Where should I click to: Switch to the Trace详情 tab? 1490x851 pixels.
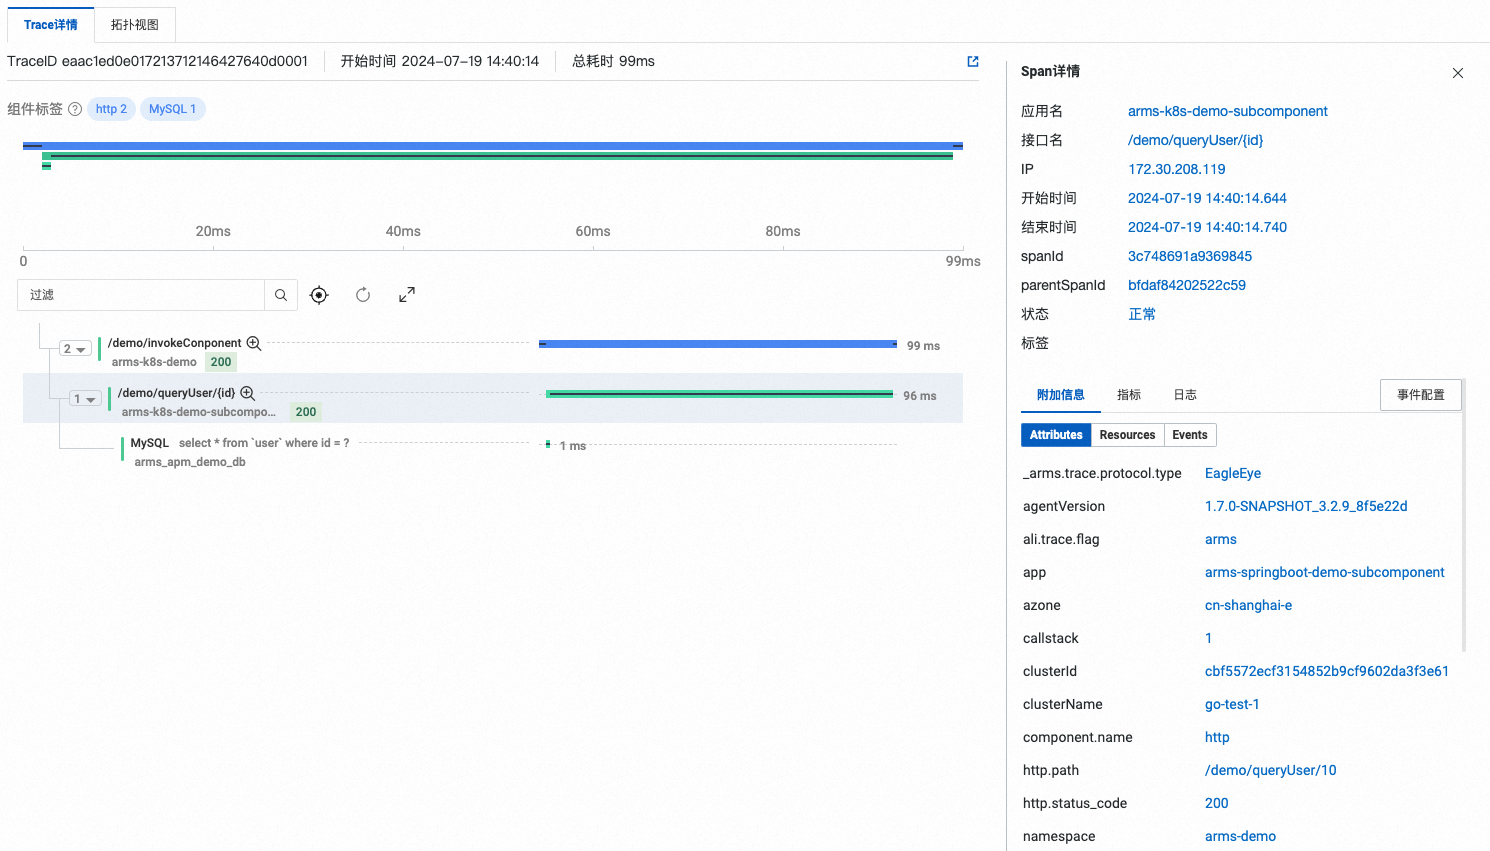point(51,25)
